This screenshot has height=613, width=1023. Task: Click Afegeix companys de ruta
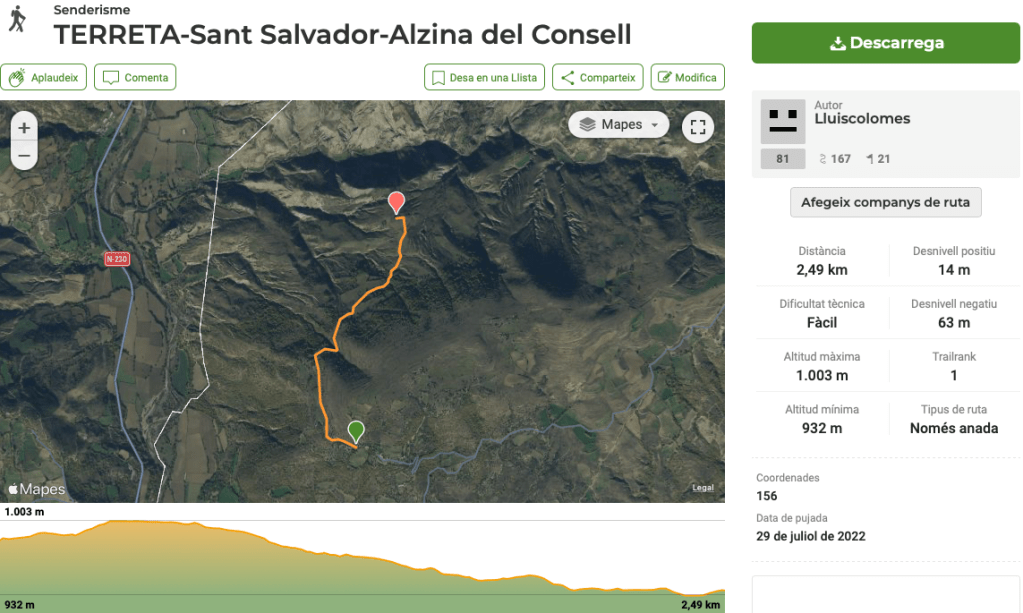(885, 202)
